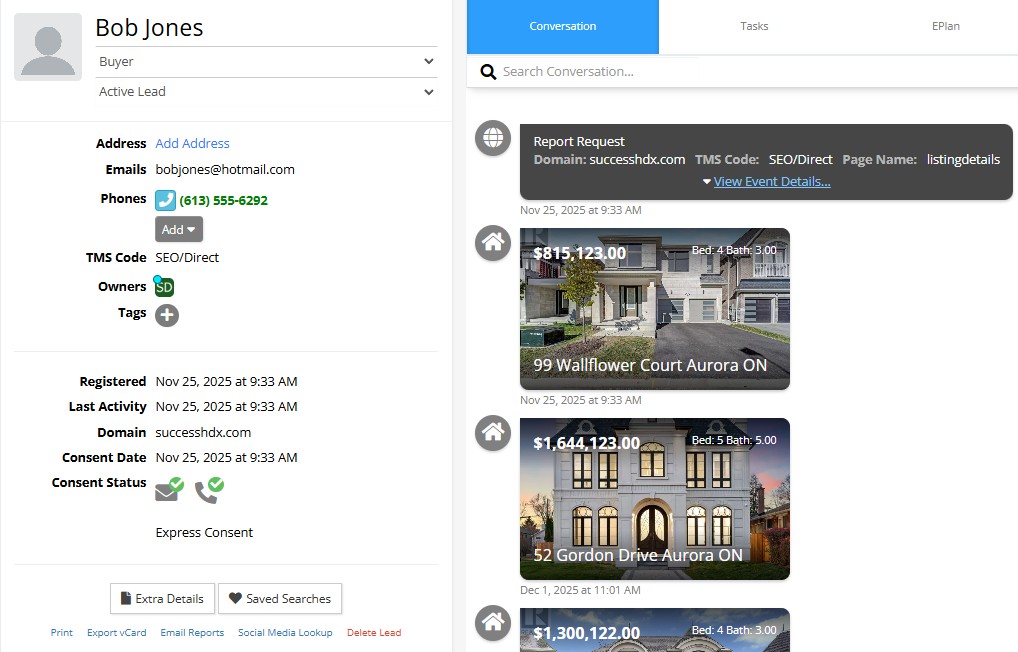
Task: Switch to the EPlan tab
Action: point(945,26)
